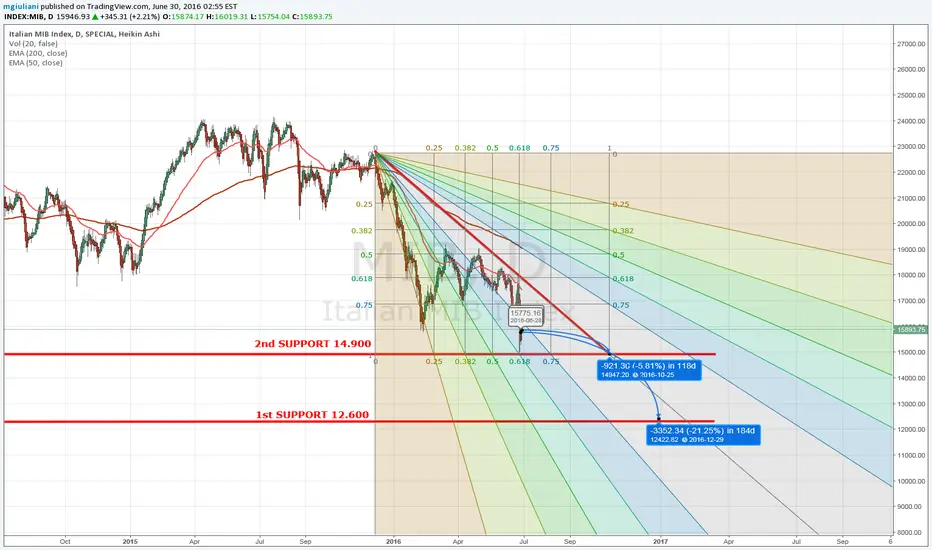Click the 17000.00 price axis label
Viewport: 932px width, 550px height.
(x=910, y=301)
